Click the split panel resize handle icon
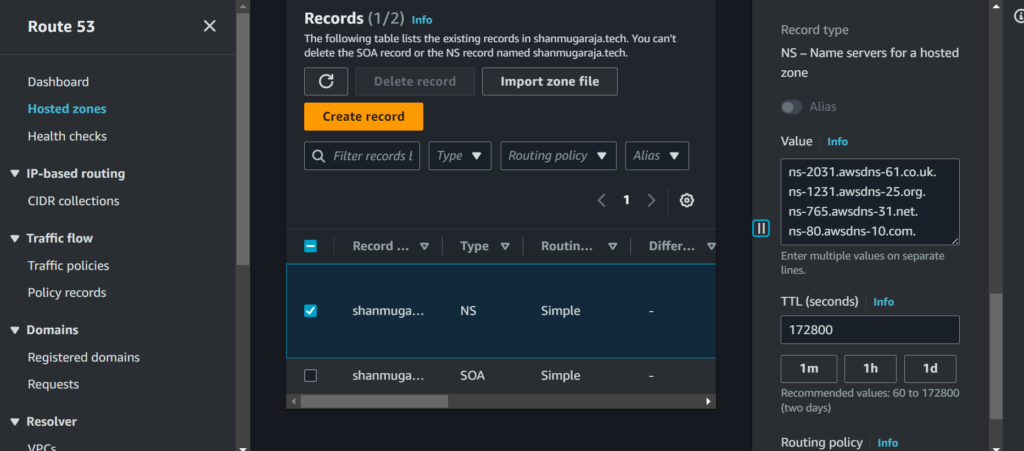Viewport: 1024px width, 451px height. click(x=761, y=228)
